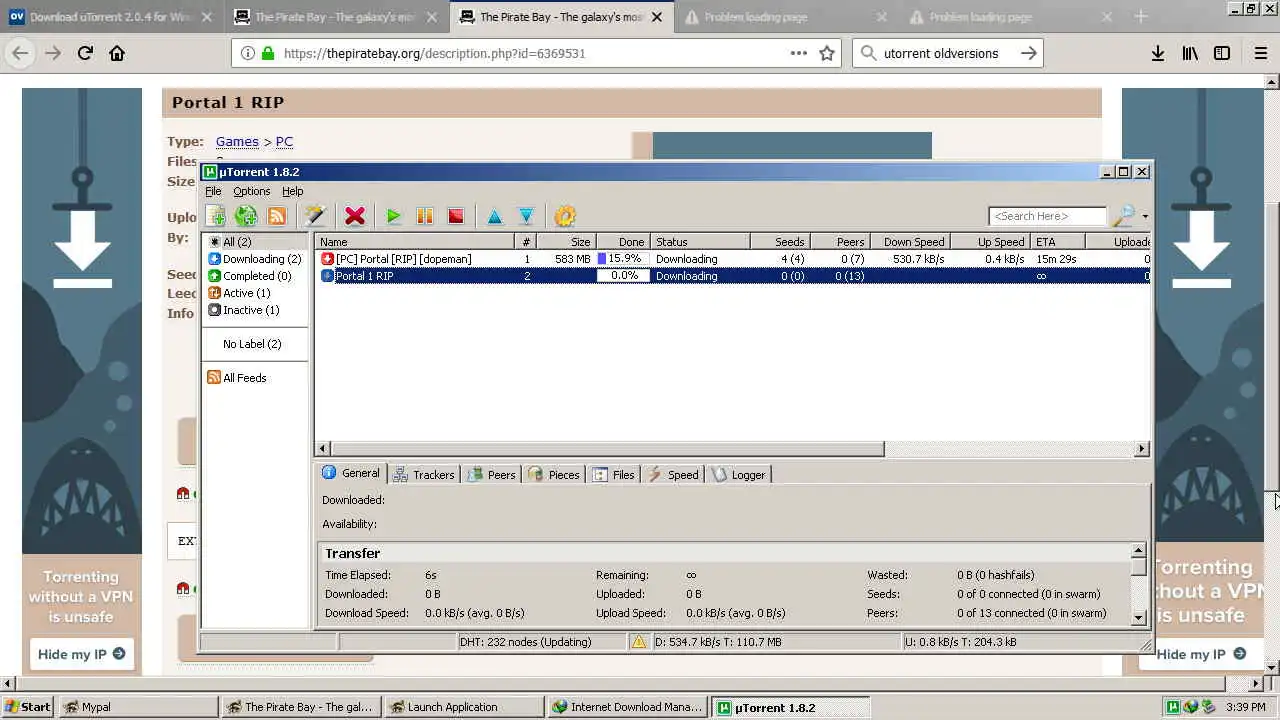Click the PC category link on Pirate Bay page
This screenshot has height=720, width=1280.
pyautogui.click(x=284, y=142)
